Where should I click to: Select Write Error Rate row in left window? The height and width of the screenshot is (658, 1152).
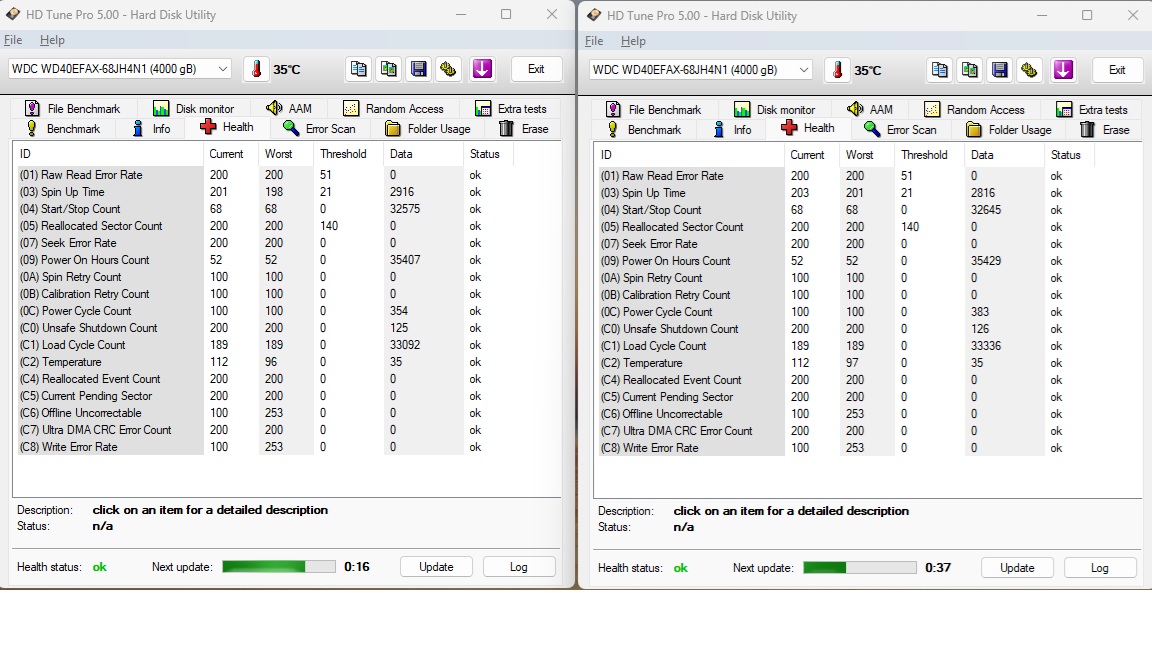[264, 446]
